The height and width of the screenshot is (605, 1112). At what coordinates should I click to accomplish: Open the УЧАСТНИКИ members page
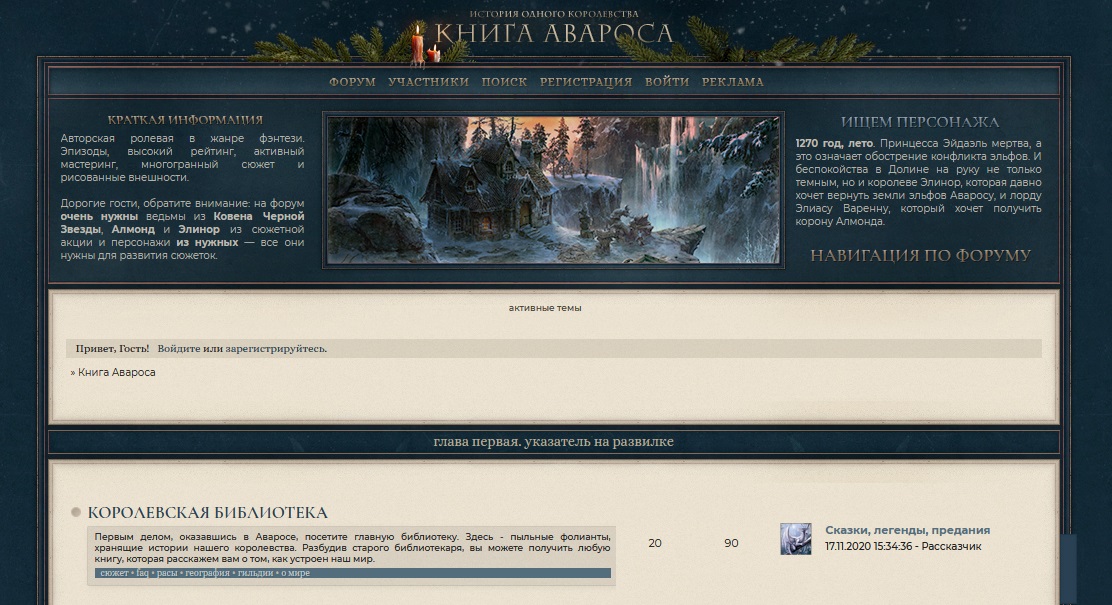tap(428, 82)
